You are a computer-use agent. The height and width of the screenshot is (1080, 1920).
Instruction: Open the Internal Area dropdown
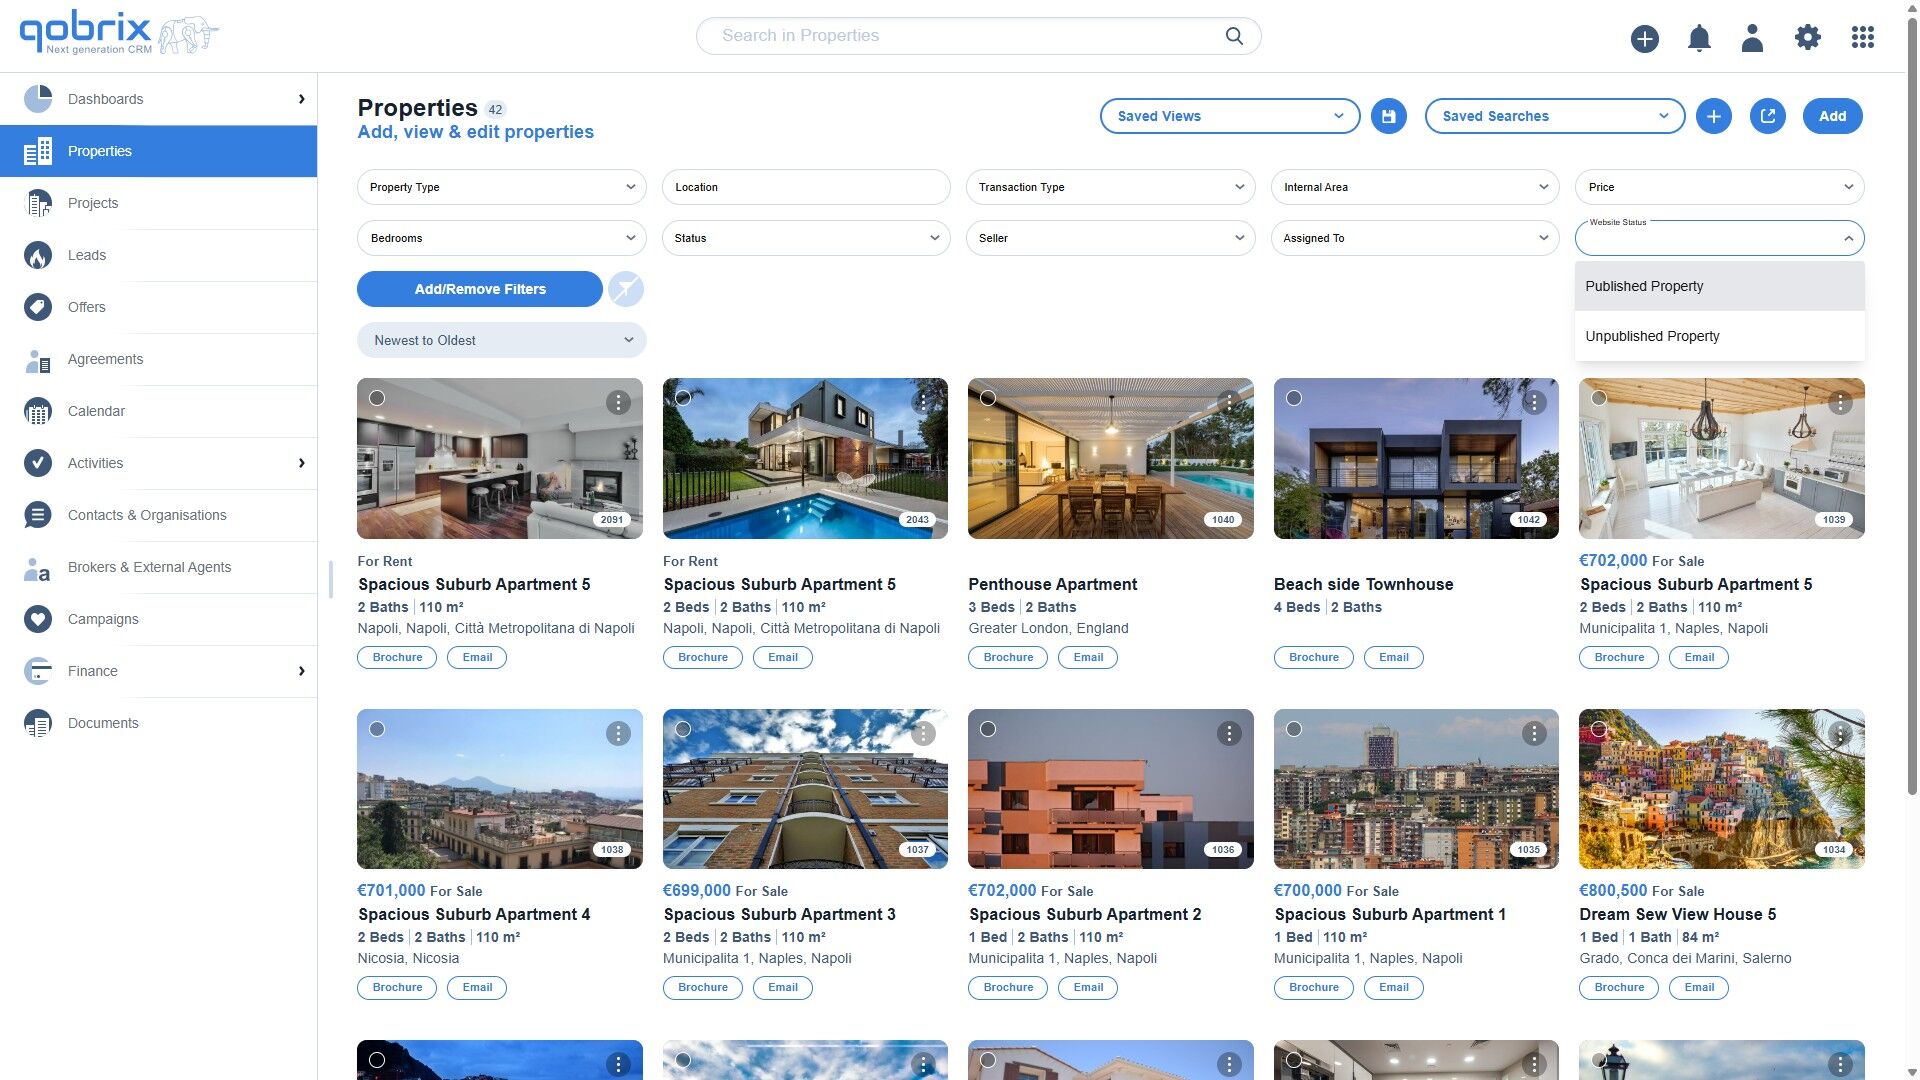pos(1415,187)
